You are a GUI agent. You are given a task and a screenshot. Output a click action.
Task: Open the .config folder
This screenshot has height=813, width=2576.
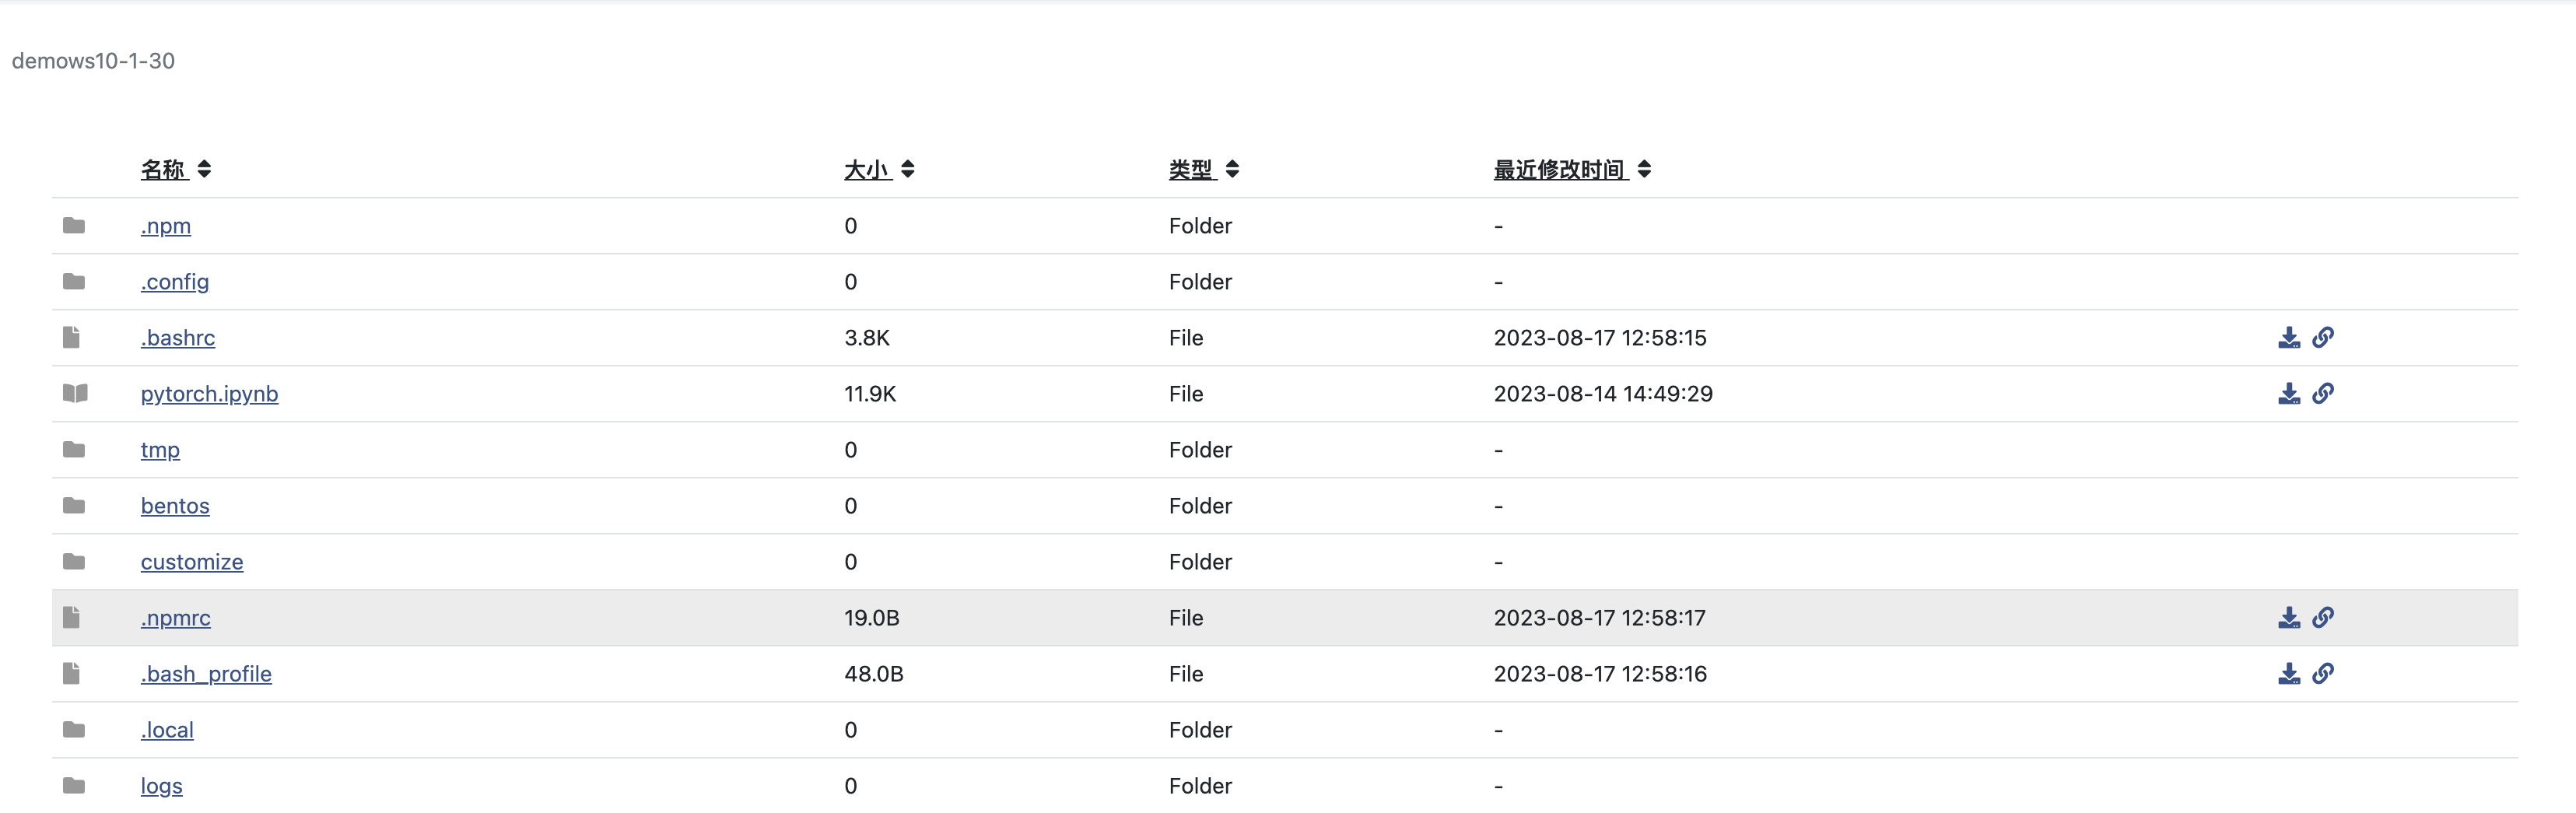tap(175, 282)
